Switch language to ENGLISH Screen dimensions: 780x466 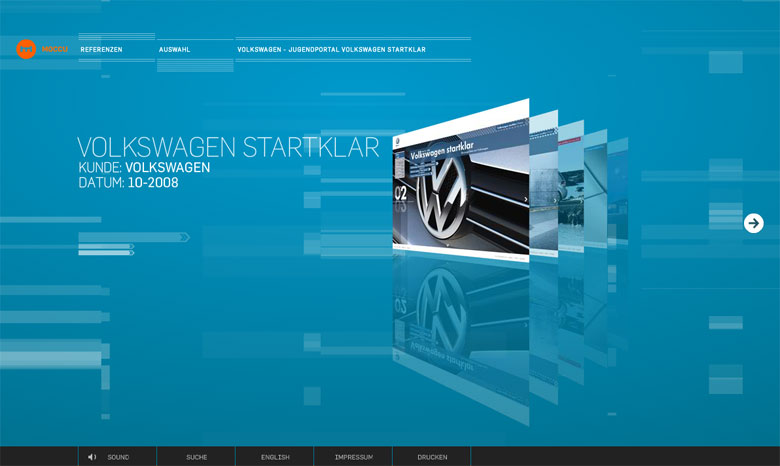click(x=275, y=457)
